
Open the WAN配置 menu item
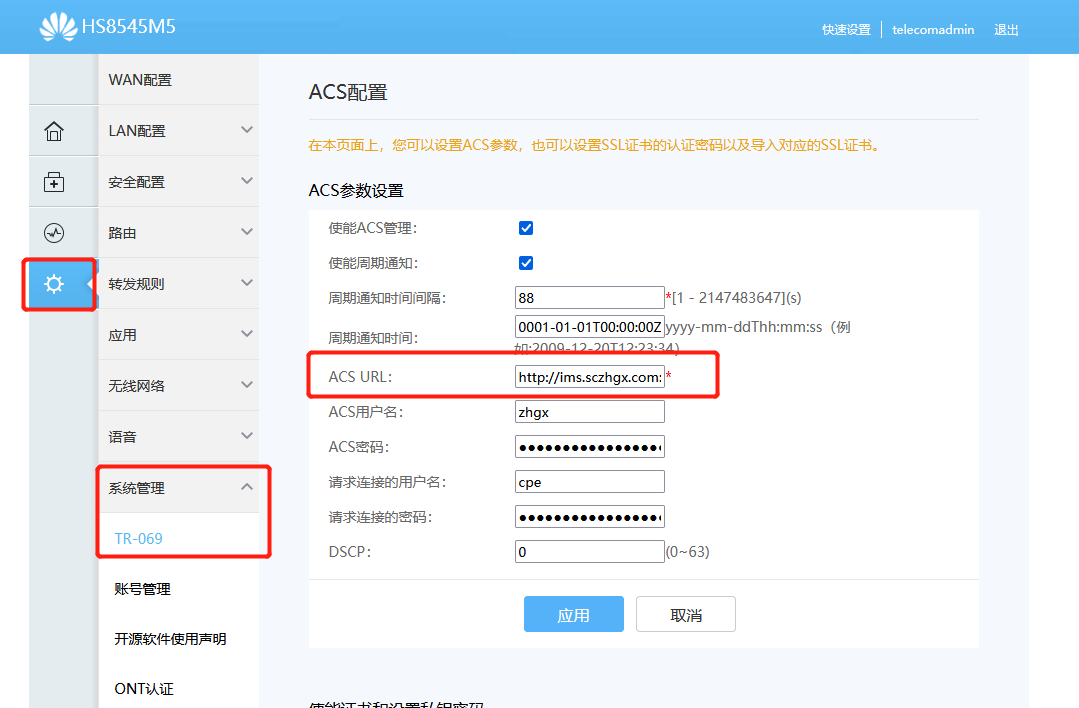[140, 80]
